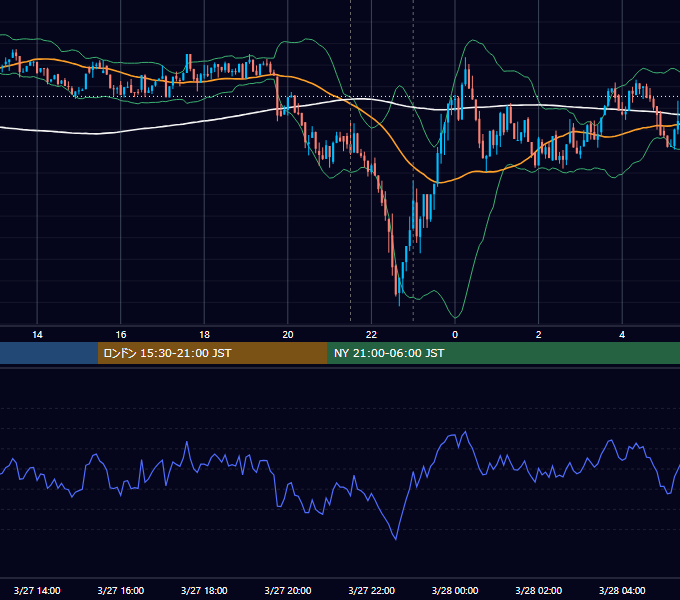
Task: Click the hour 4 axis label
Action: point(622,335)
